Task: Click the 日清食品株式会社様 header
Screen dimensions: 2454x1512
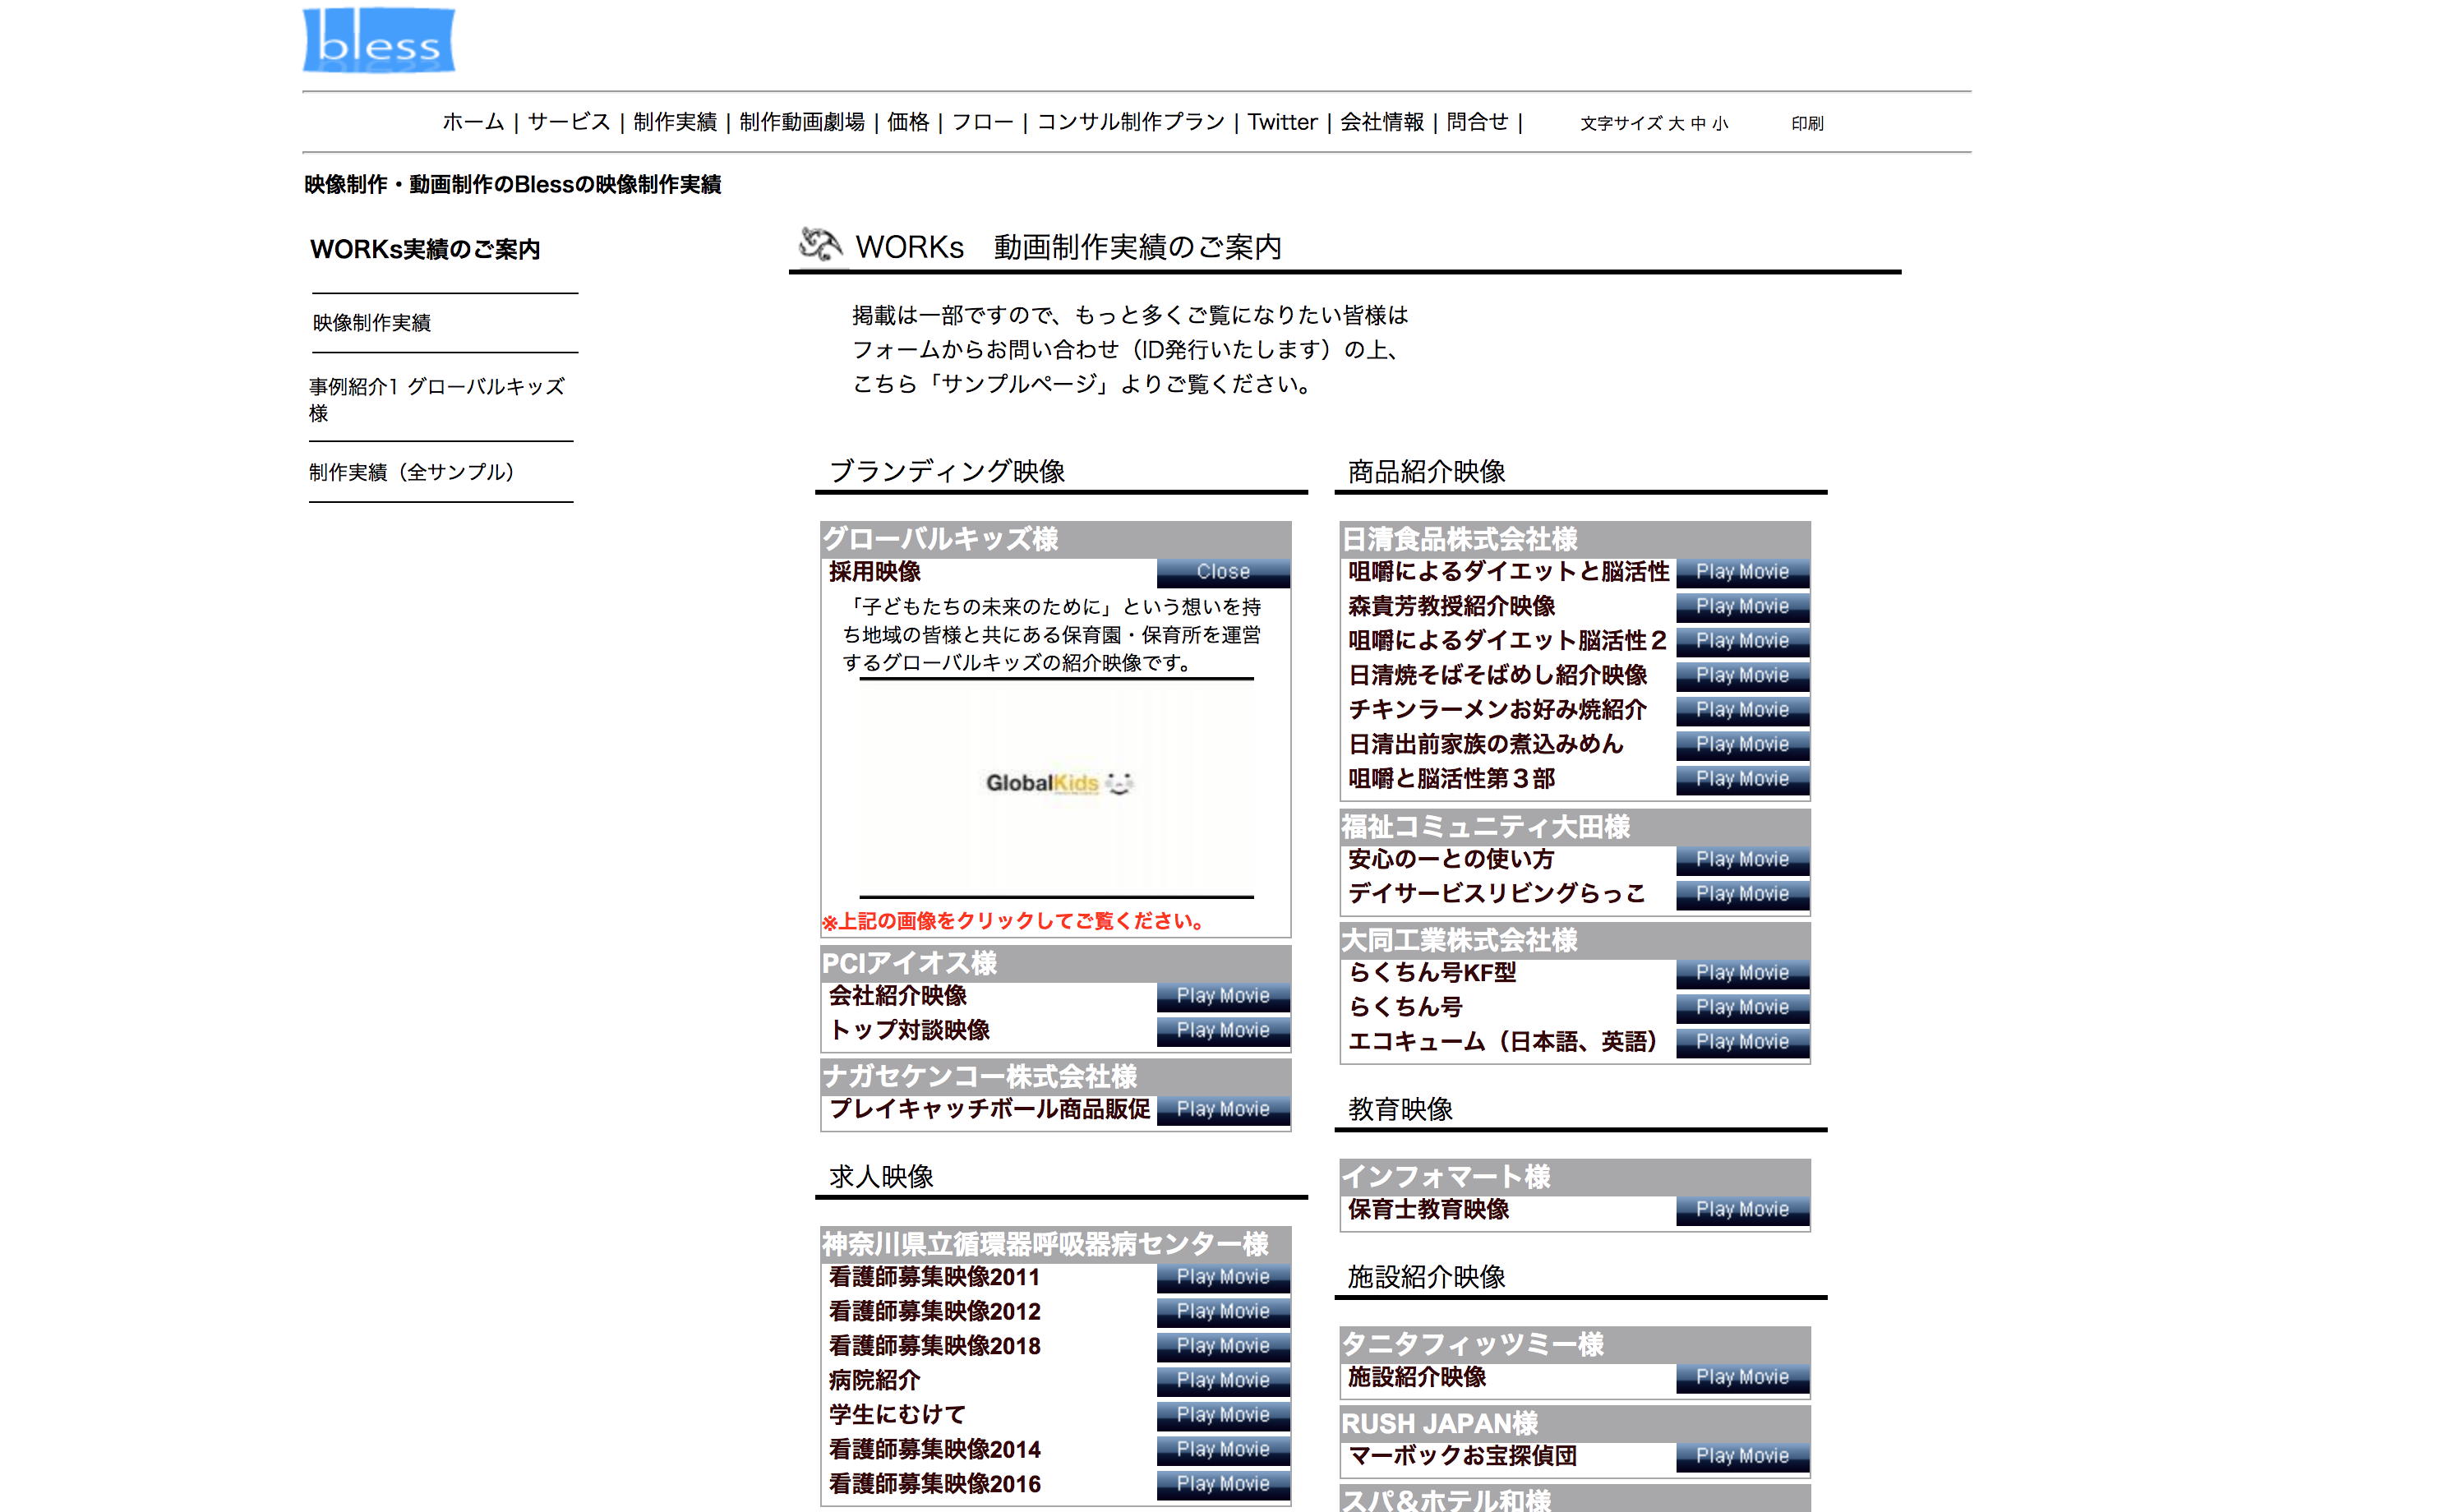Action: [1575, 540]
